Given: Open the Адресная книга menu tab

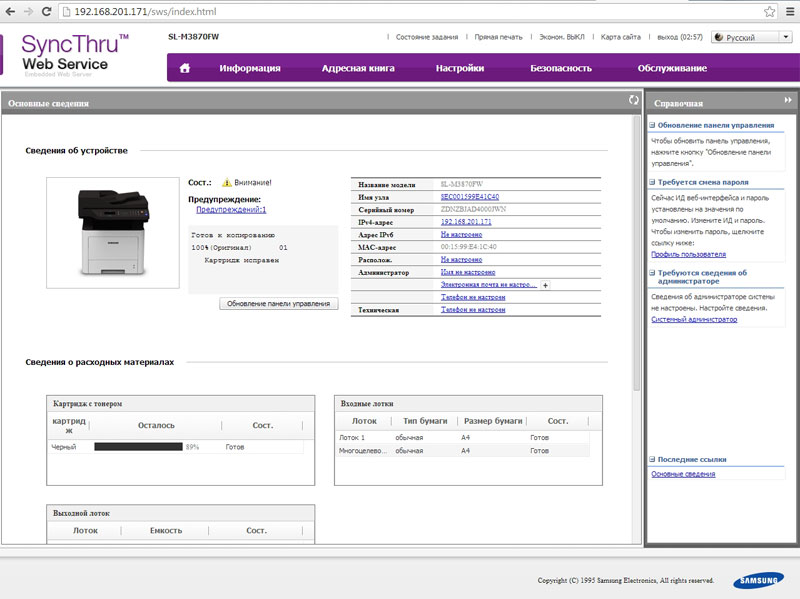Looking at the screenshot, I should [x=358, y=68].
